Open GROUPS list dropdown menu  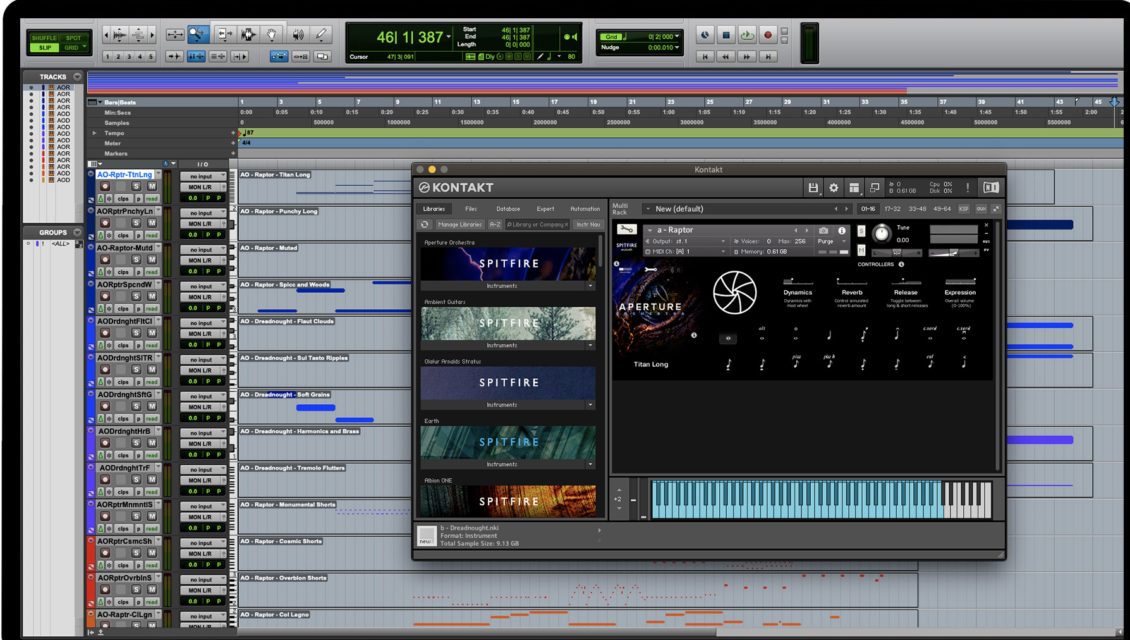pyautogui.click(x=77, y=233)
